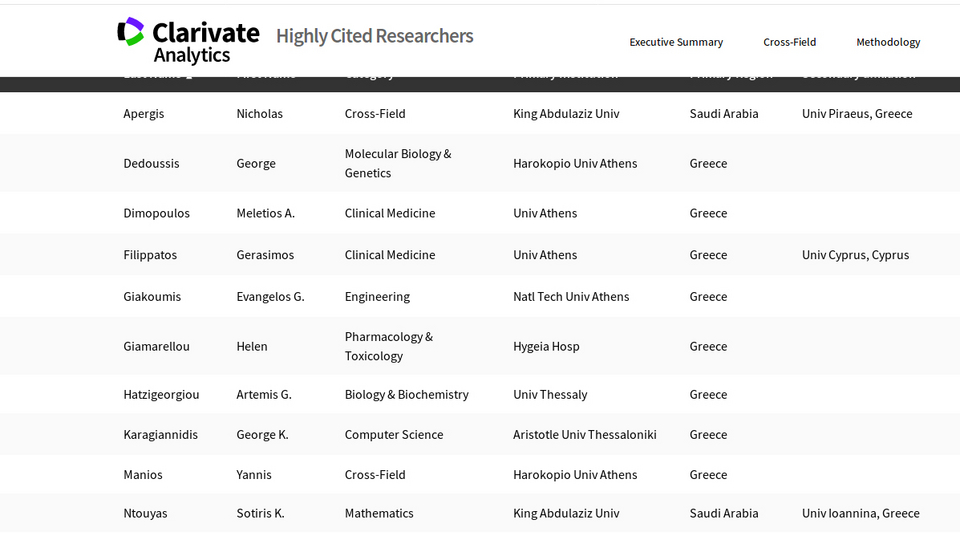
Task: Click Pharmacology & Toxicology category cell
Action: point(389,346)
